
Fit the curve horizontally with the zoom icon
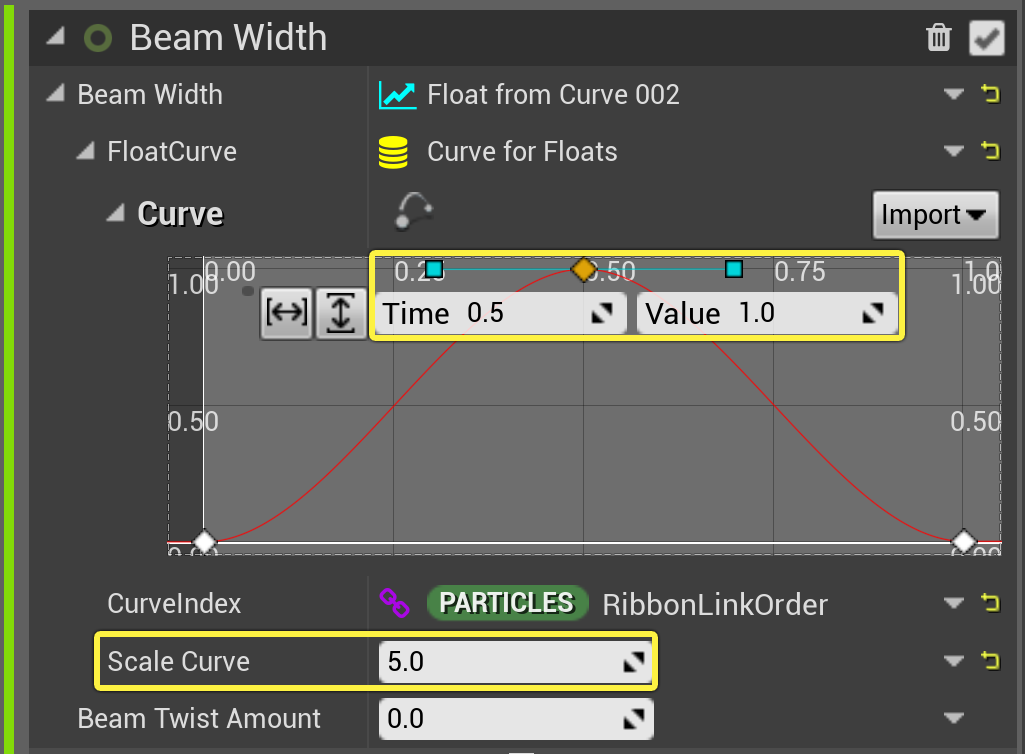(286, 313)
